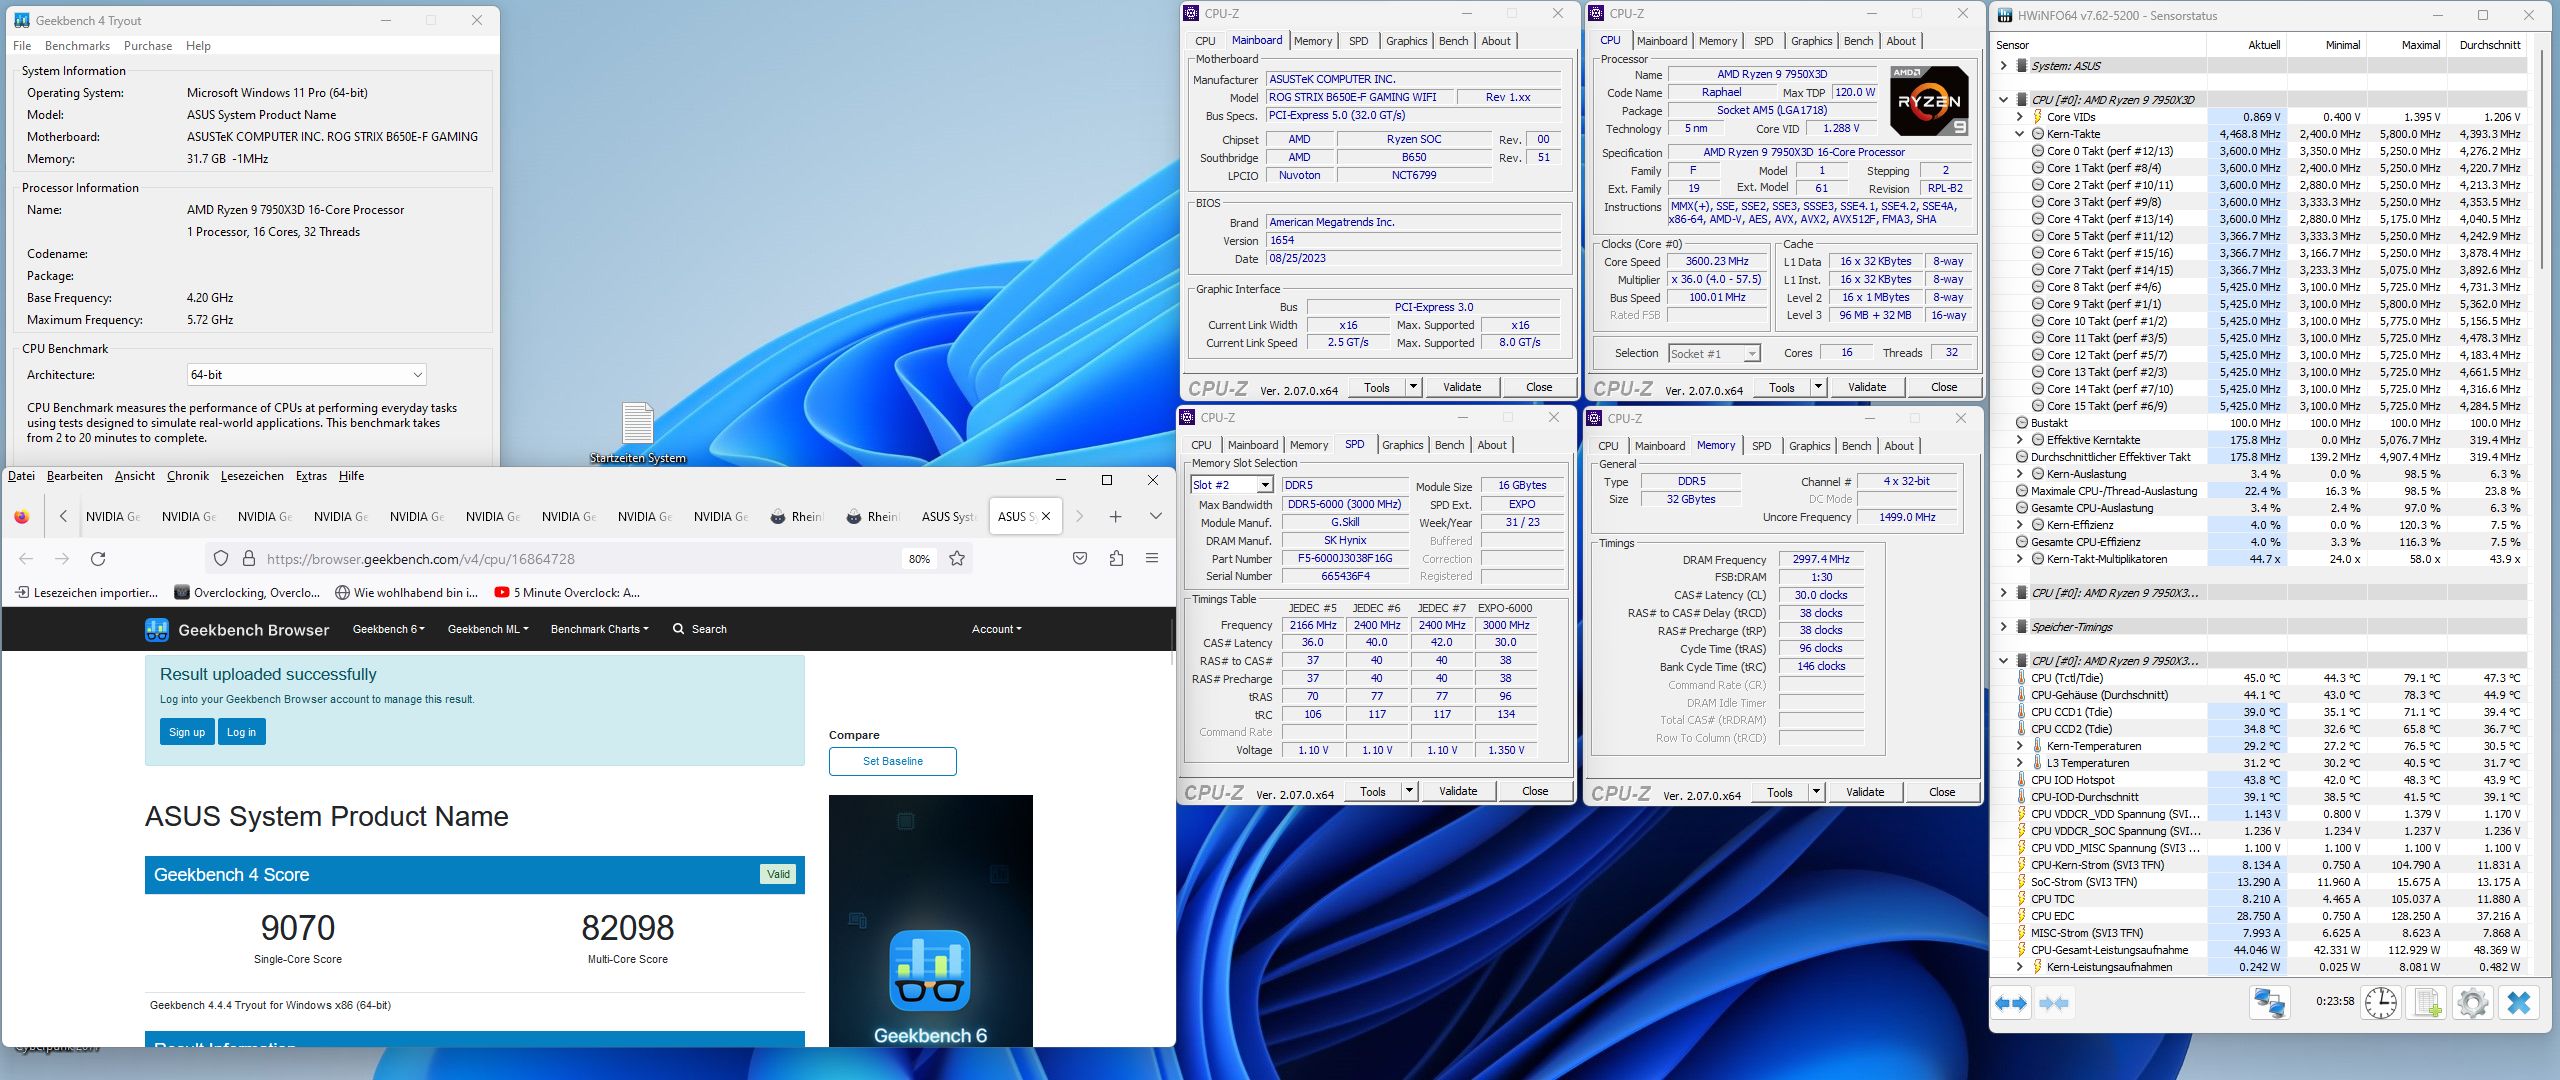Open Purchase menu in Geekbench 4
2560x1080 pixels.
tap(148, 46)
